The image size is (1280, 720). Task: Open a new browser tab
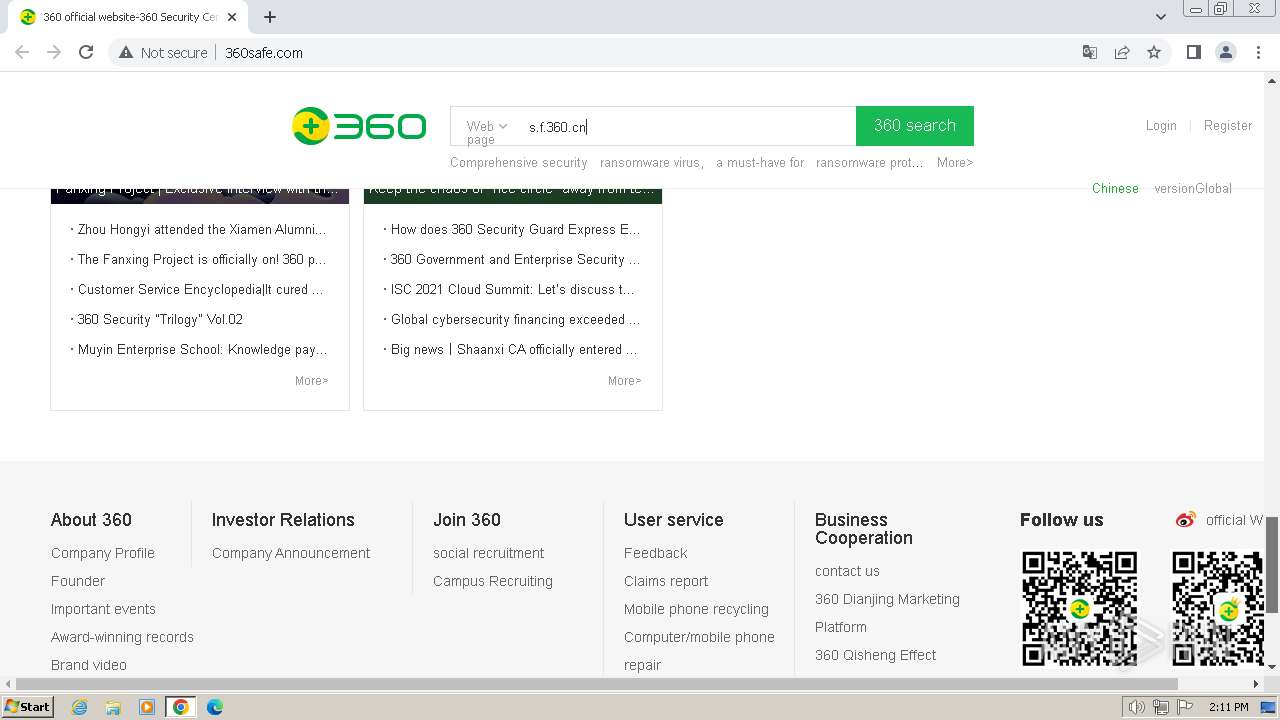click(x=270, y=16)
